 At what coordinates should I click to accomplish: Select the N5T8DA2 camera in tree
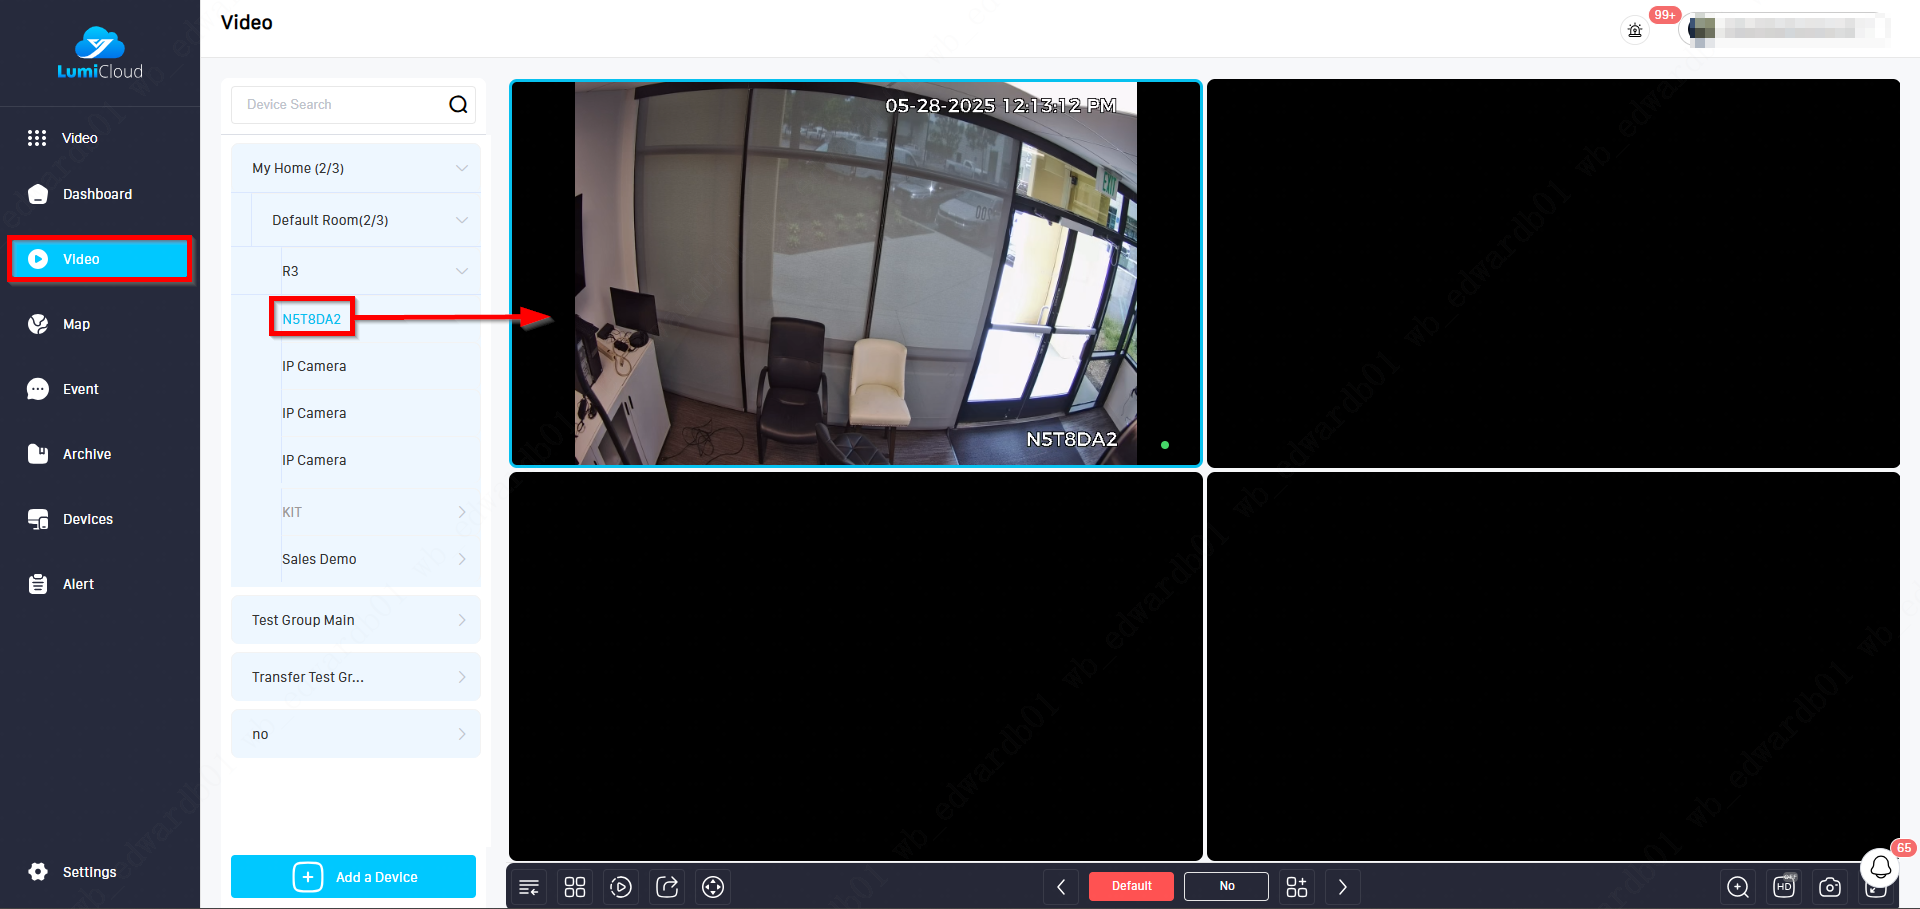click(x=311, y=319)
